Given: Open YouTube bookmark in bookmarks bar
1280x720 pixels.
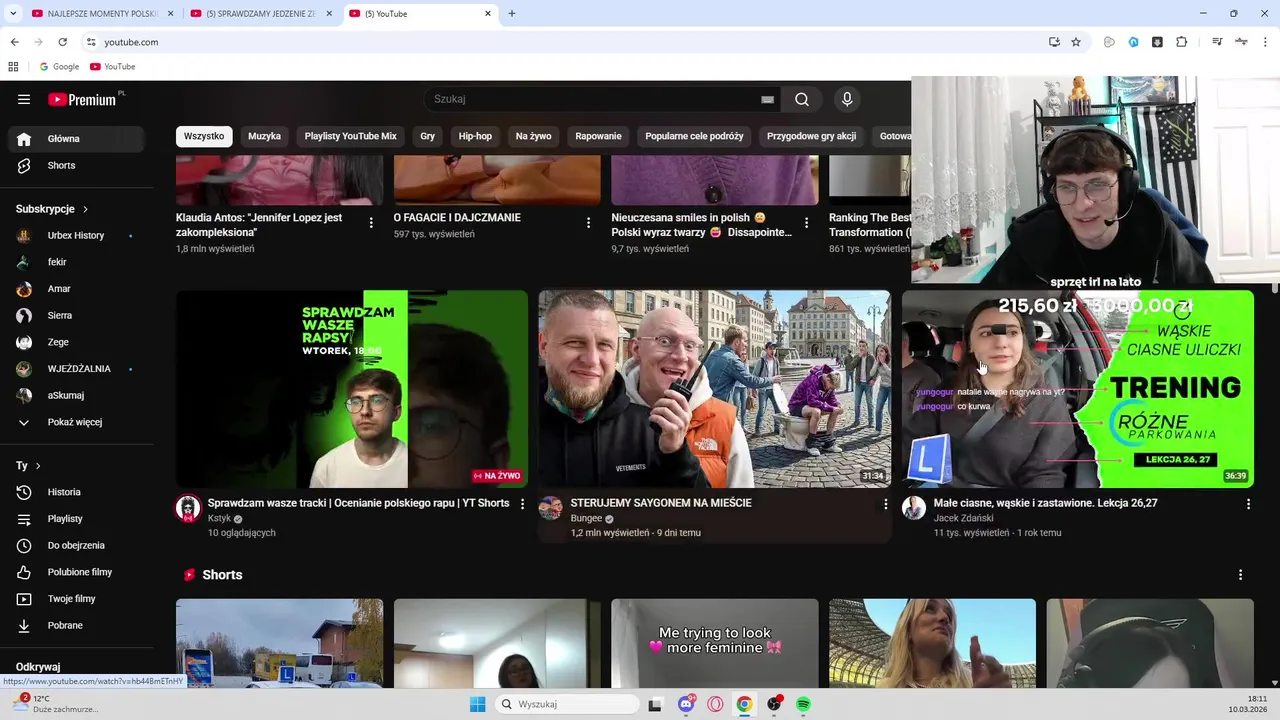Looking at the screenshot, I should [112, 67].
